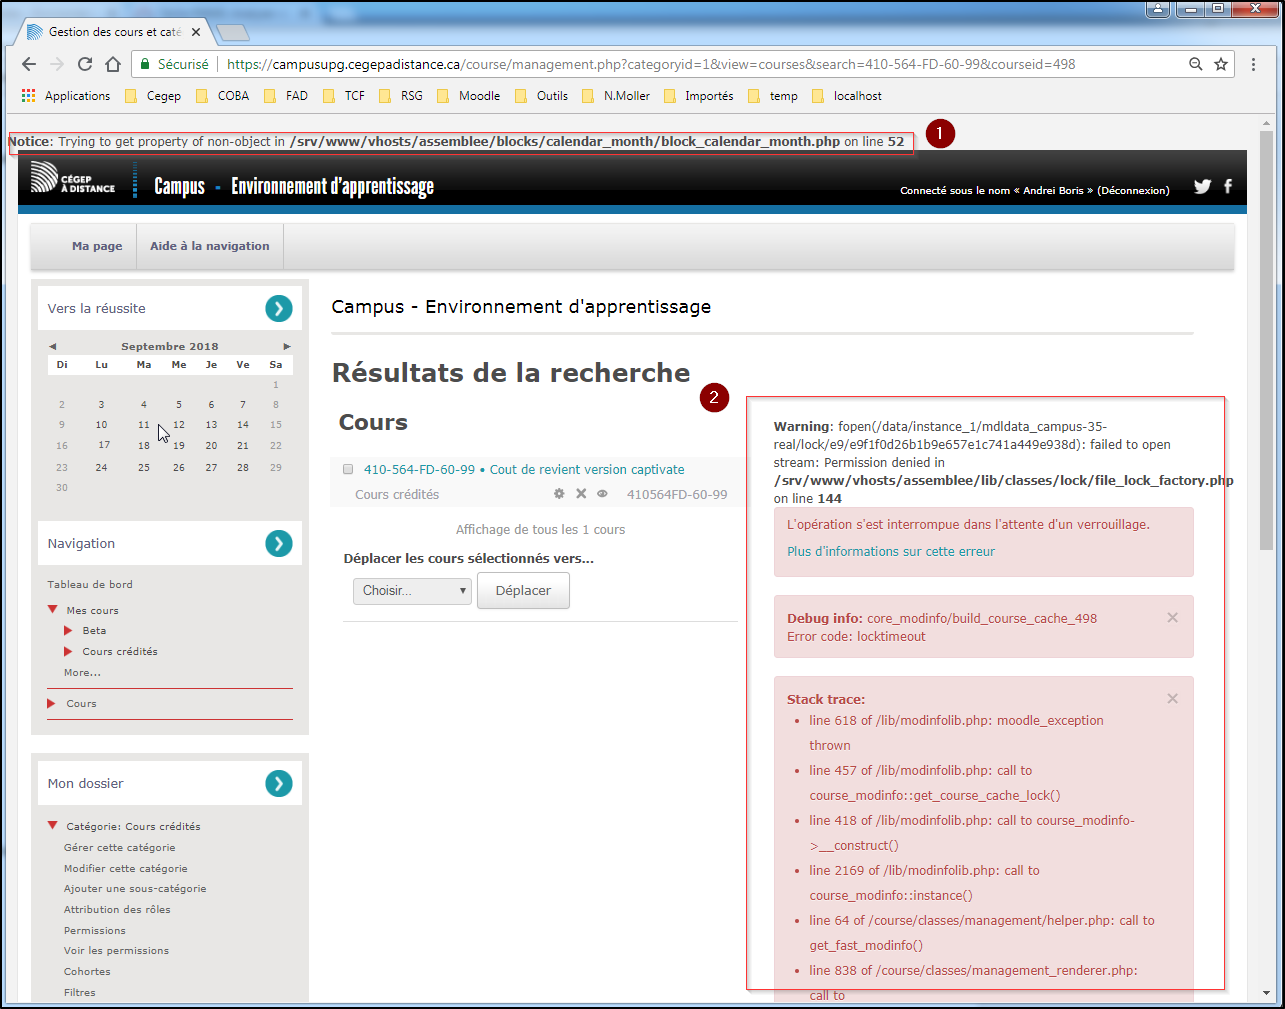This screenshot has width=1285, height=1009.
Task: Bookmark this page with the star icon
Action: click(1221, 64)
